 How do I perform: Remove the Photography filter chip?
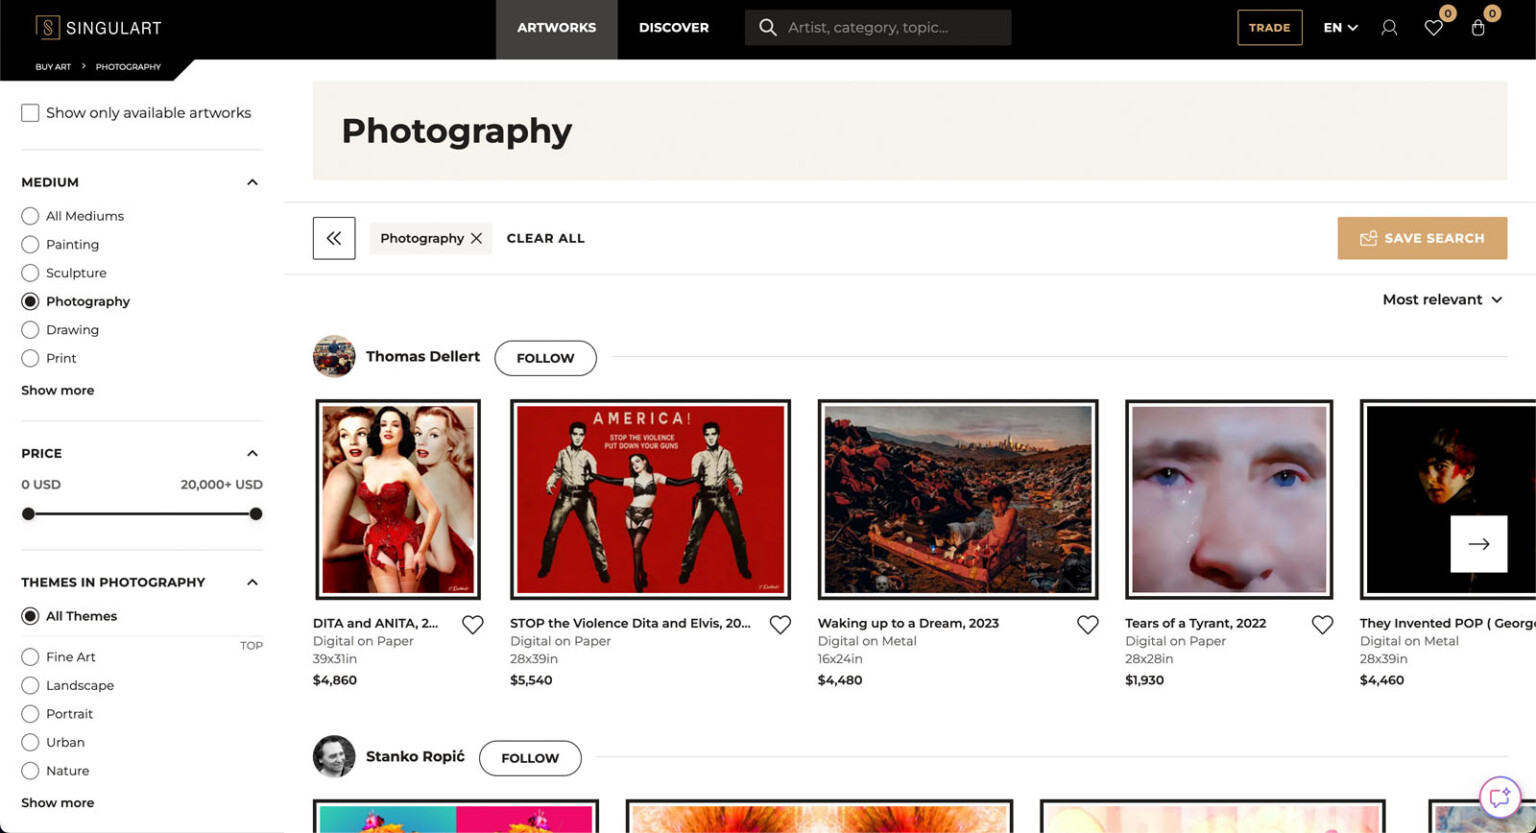pyautogui.click(x=477, y=238)
